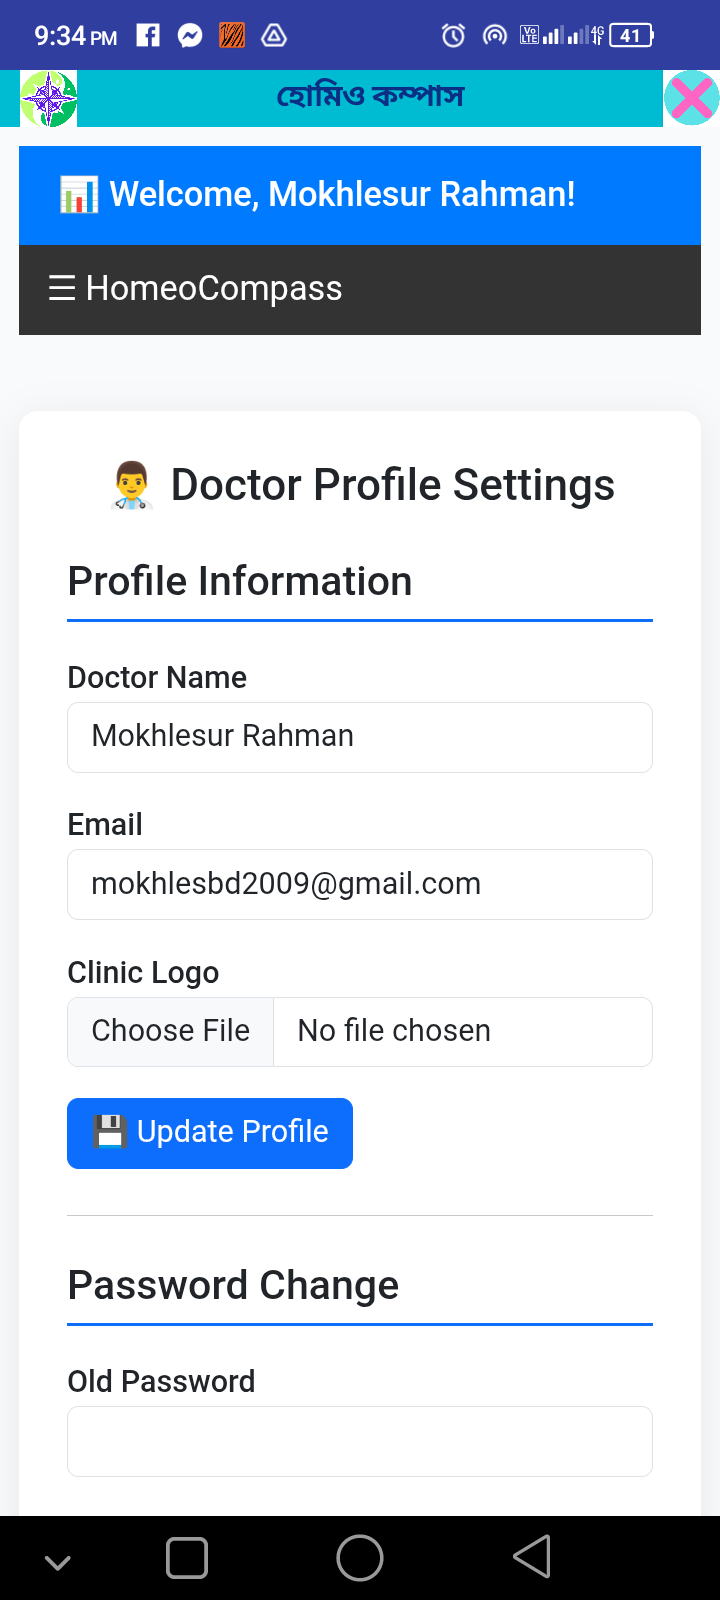Tap the bar chart welcome icon
Viewport: 720px width, 1600px height.
point(79,194)
